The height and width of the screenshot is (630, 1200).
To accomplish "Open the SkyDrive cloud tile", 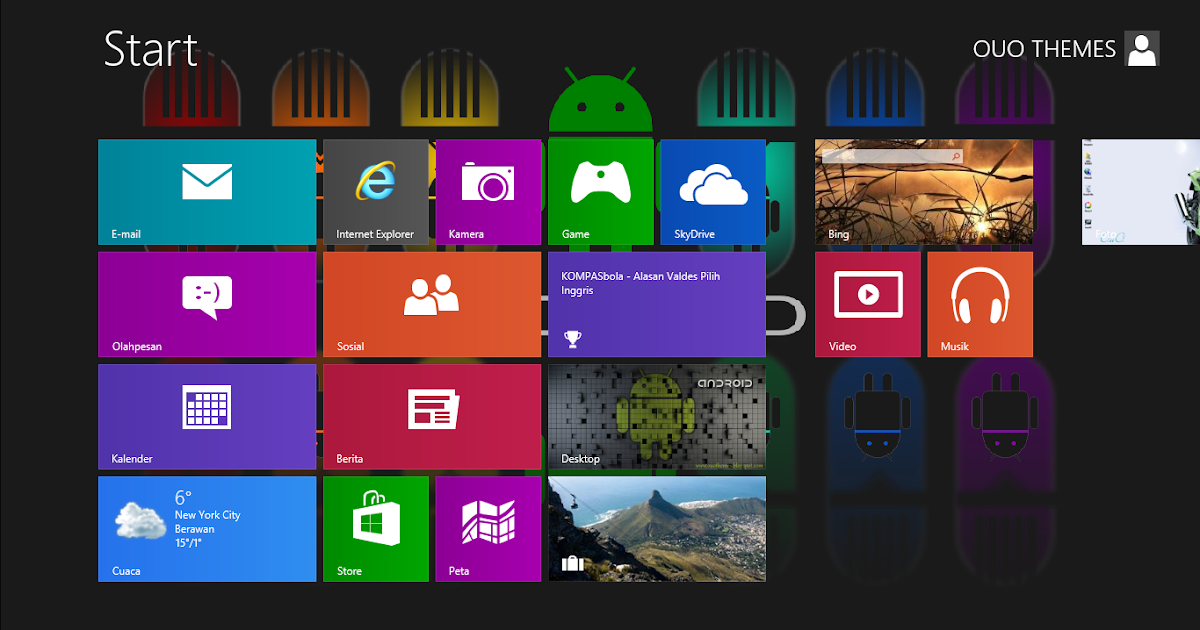I will point(713,192).
